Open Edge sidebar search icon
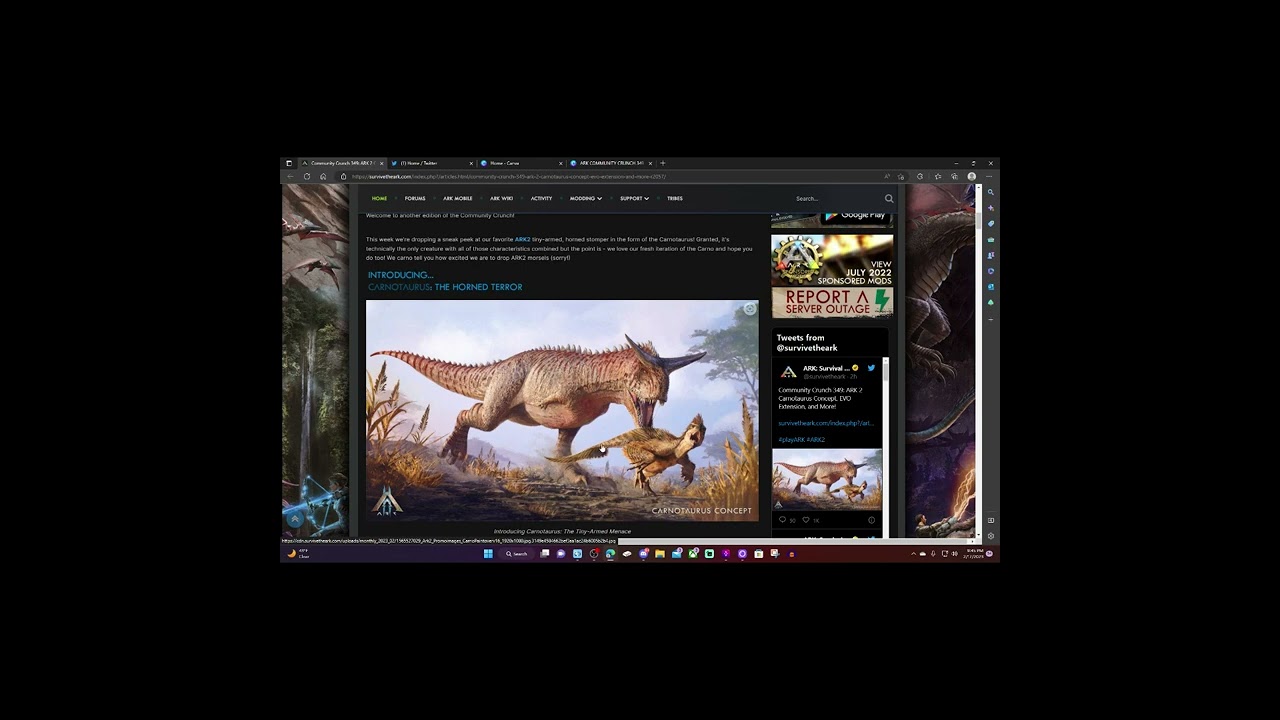The width and height of the screenshot is (1280, 720). [x=991, y=192]
